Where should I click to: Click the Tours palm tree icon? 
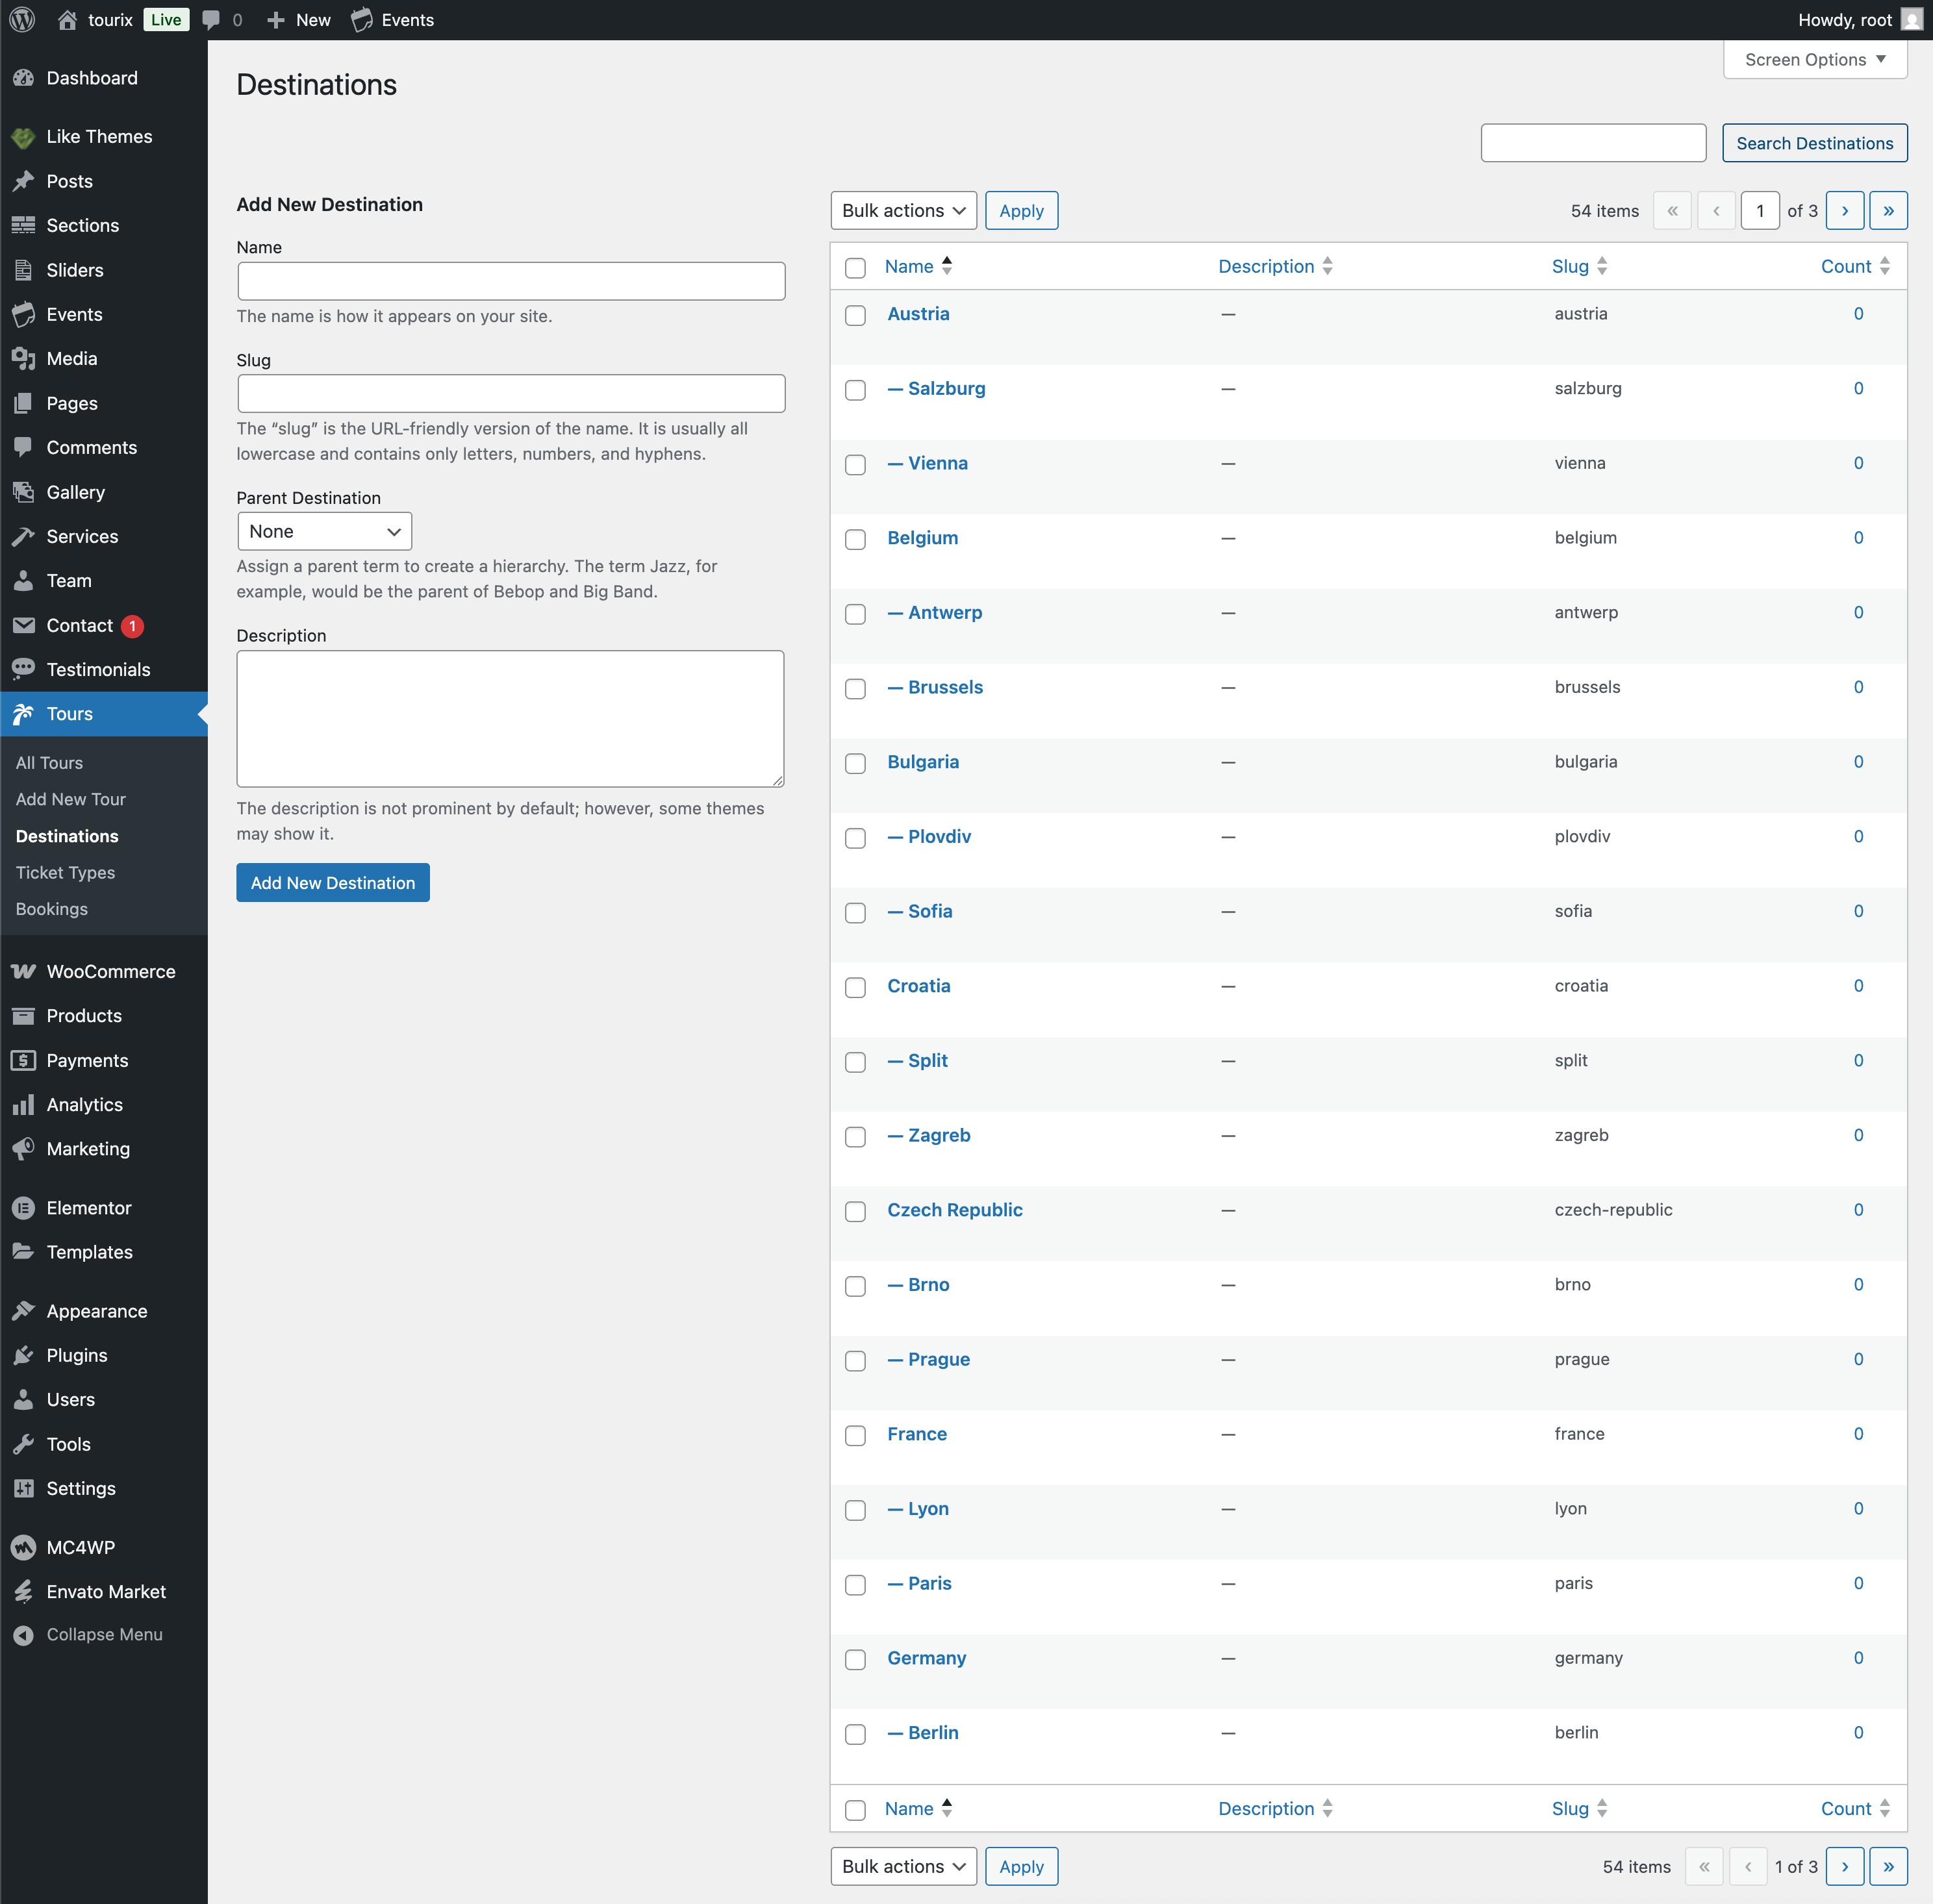point(24,714)
